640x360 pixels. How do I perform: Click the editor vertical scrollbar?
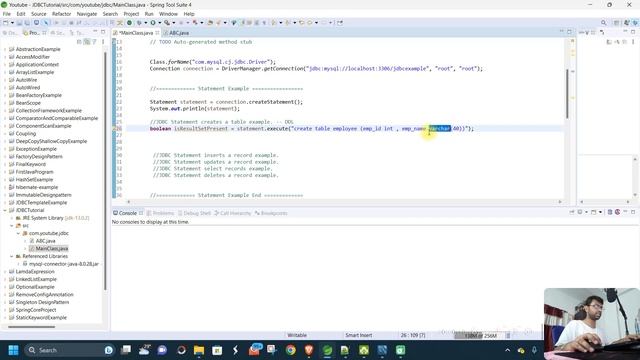(567, 94)
